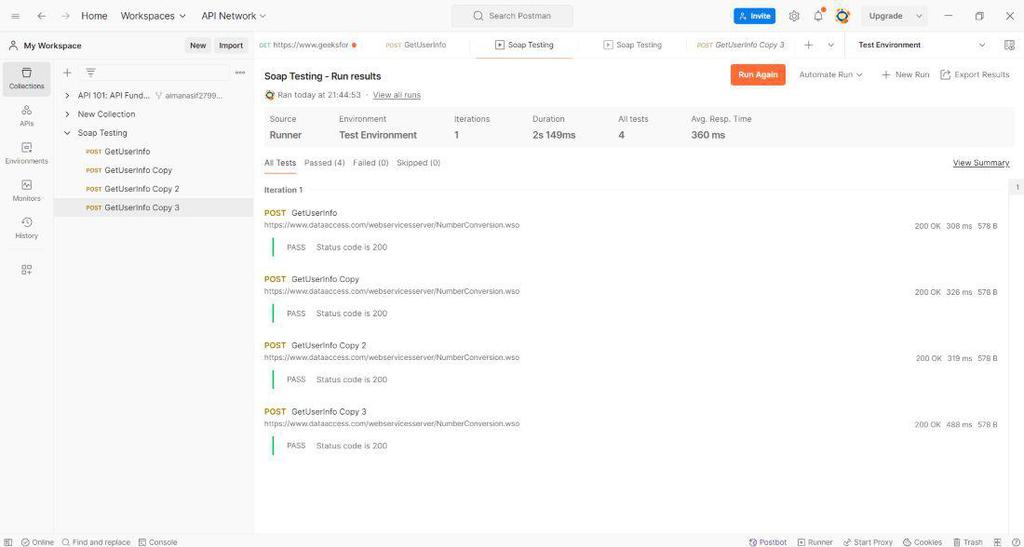
Task: Switch to the Passed (4) tab
Action: (325, 163)
